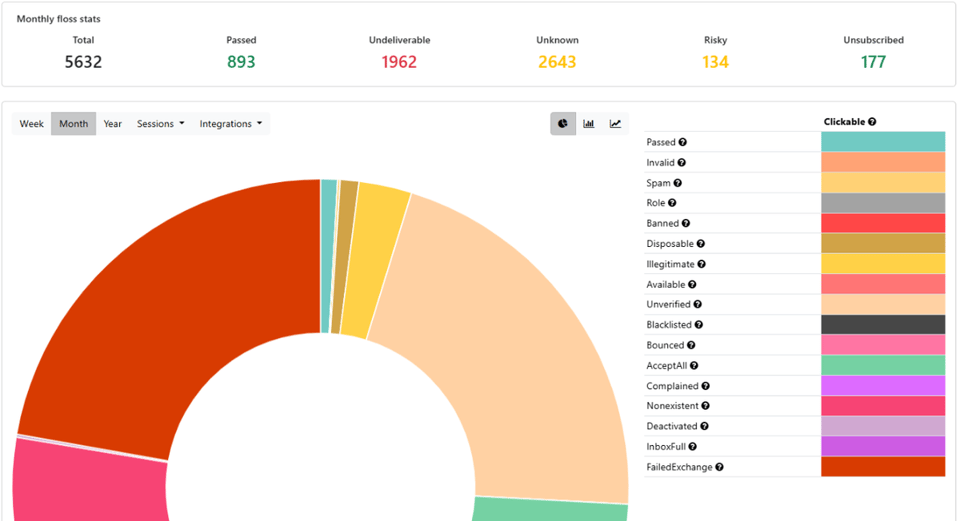Click the red Banned color swatch
960x521 pixels.
883,223
